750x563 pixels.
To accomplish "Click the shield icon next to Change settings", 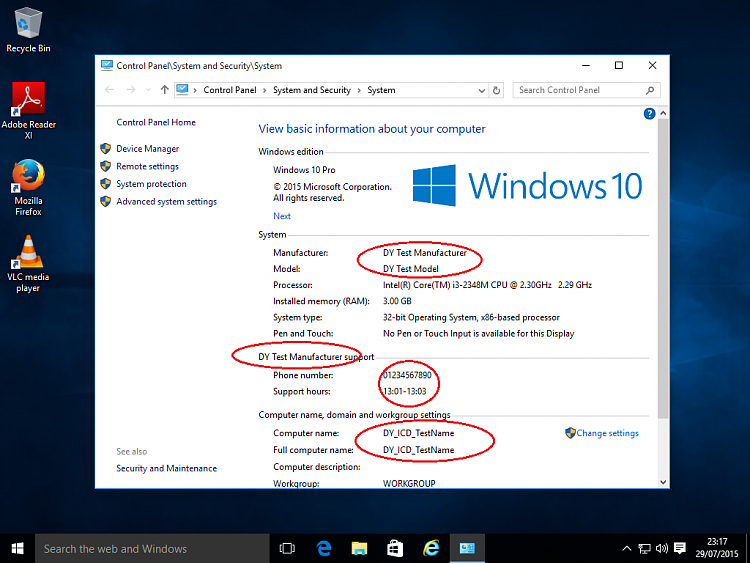I will pyautogui.click(x=570, y=433).
